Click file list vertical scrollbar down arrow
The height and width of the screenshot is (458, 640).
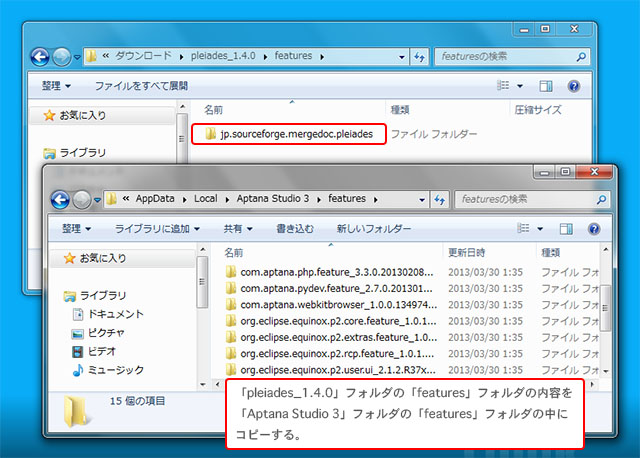[x=606, y=371]
